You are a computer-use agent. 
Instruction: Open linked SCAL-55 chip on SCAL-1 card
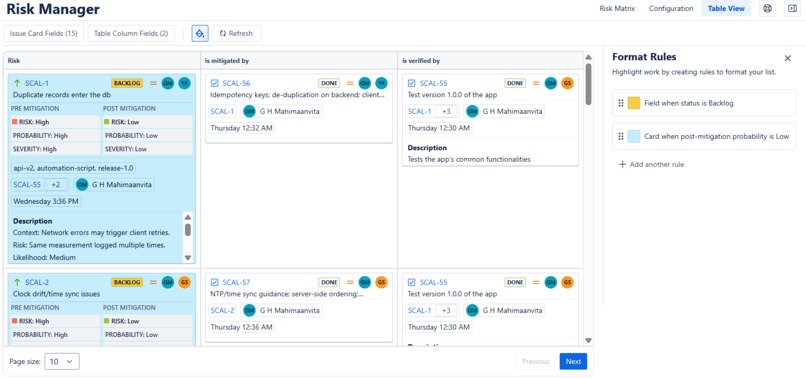(27, 185)
